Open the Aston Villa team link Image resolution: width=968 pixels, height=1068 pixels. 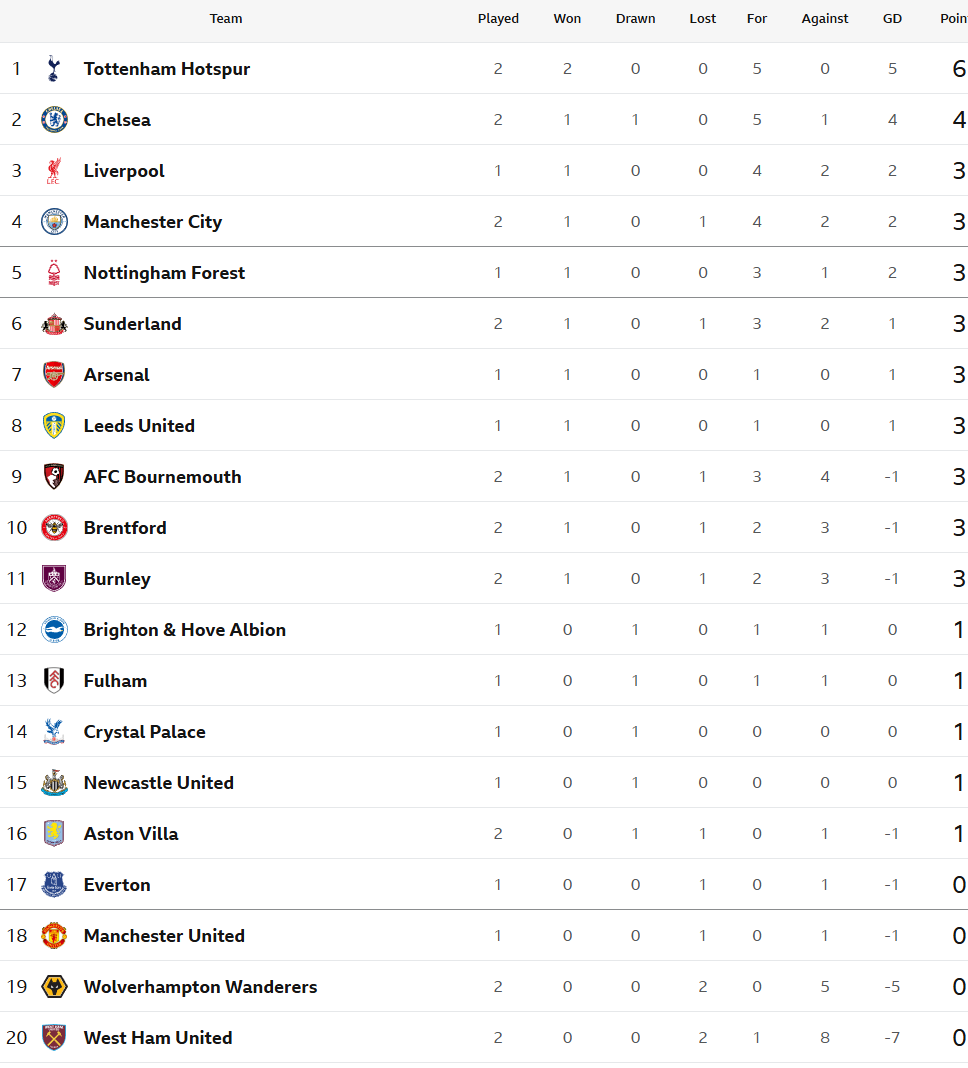tap(131, 834)
